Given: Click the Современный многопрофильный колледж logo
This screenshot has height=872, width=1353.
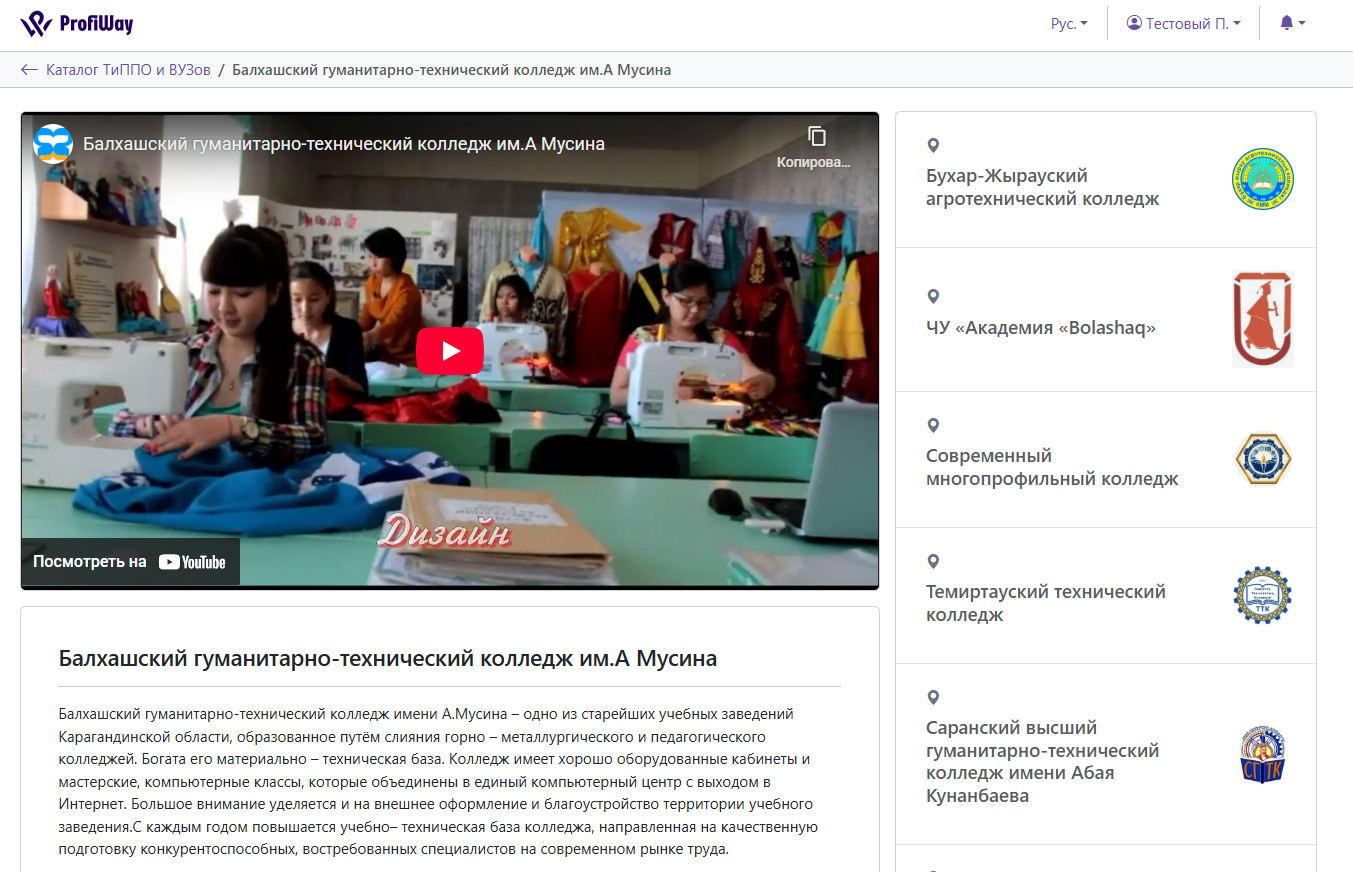Looking at the screenshot, I should point(1262,460).
